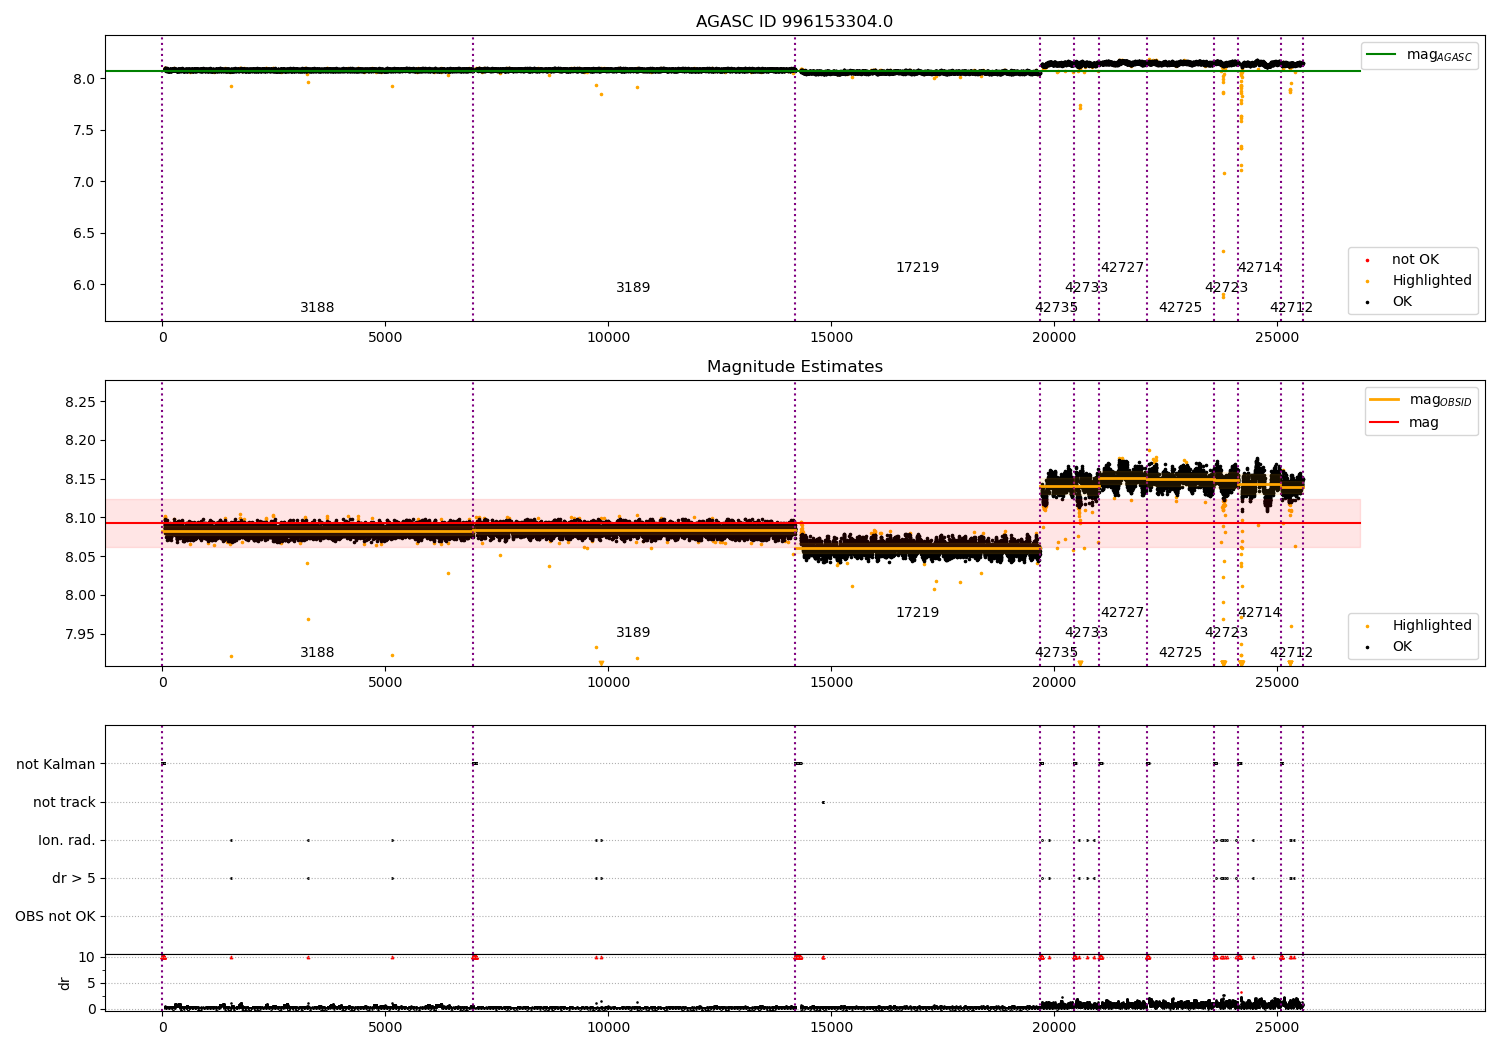Viewport: 1500px width, 1050px height.
Task: Select the mag AGASC legend entry in top plot
Action: (x=1419, y=56)
